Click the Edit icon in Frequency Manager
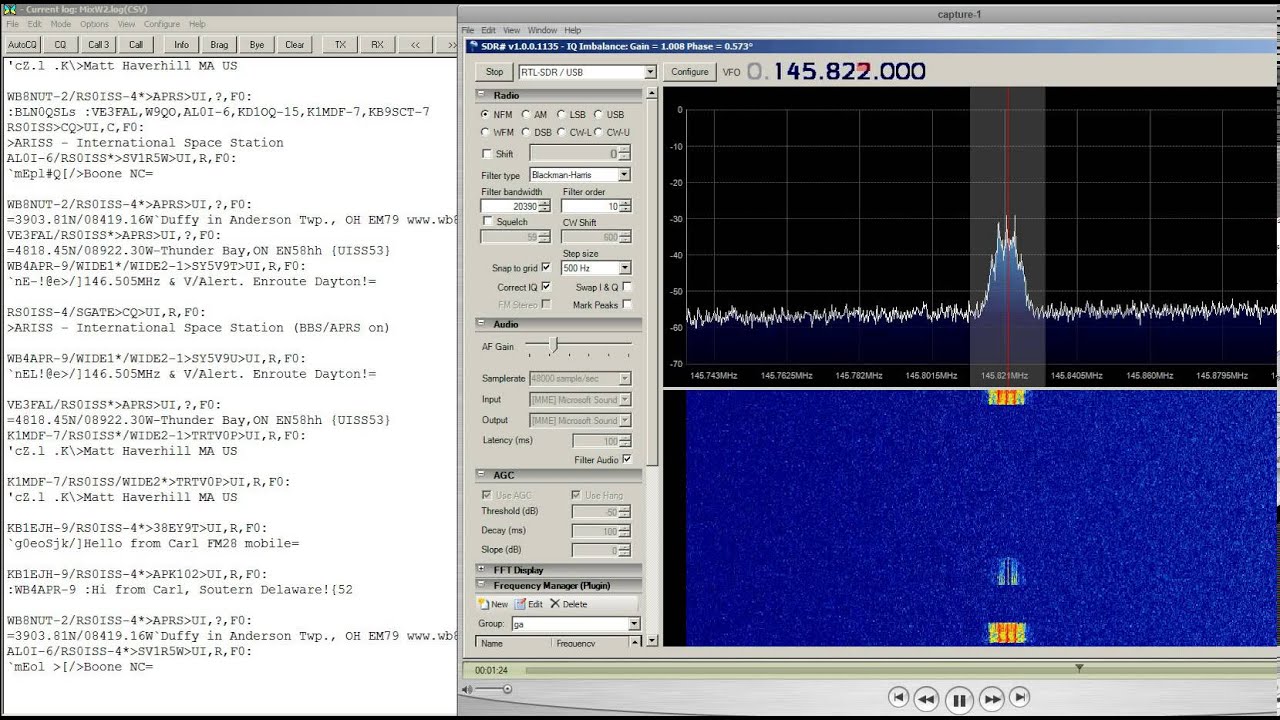The height and width of the screenshot is (720, 1280). [x=520, y=604]
